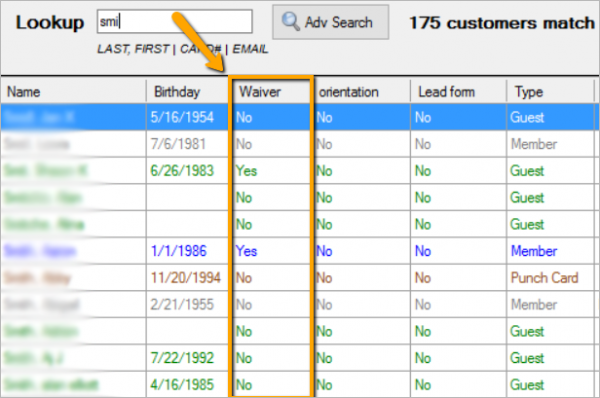Click Yes waiver in the 6/26/1983 row
The image size is (600, 398).
[x=246, y=171]
